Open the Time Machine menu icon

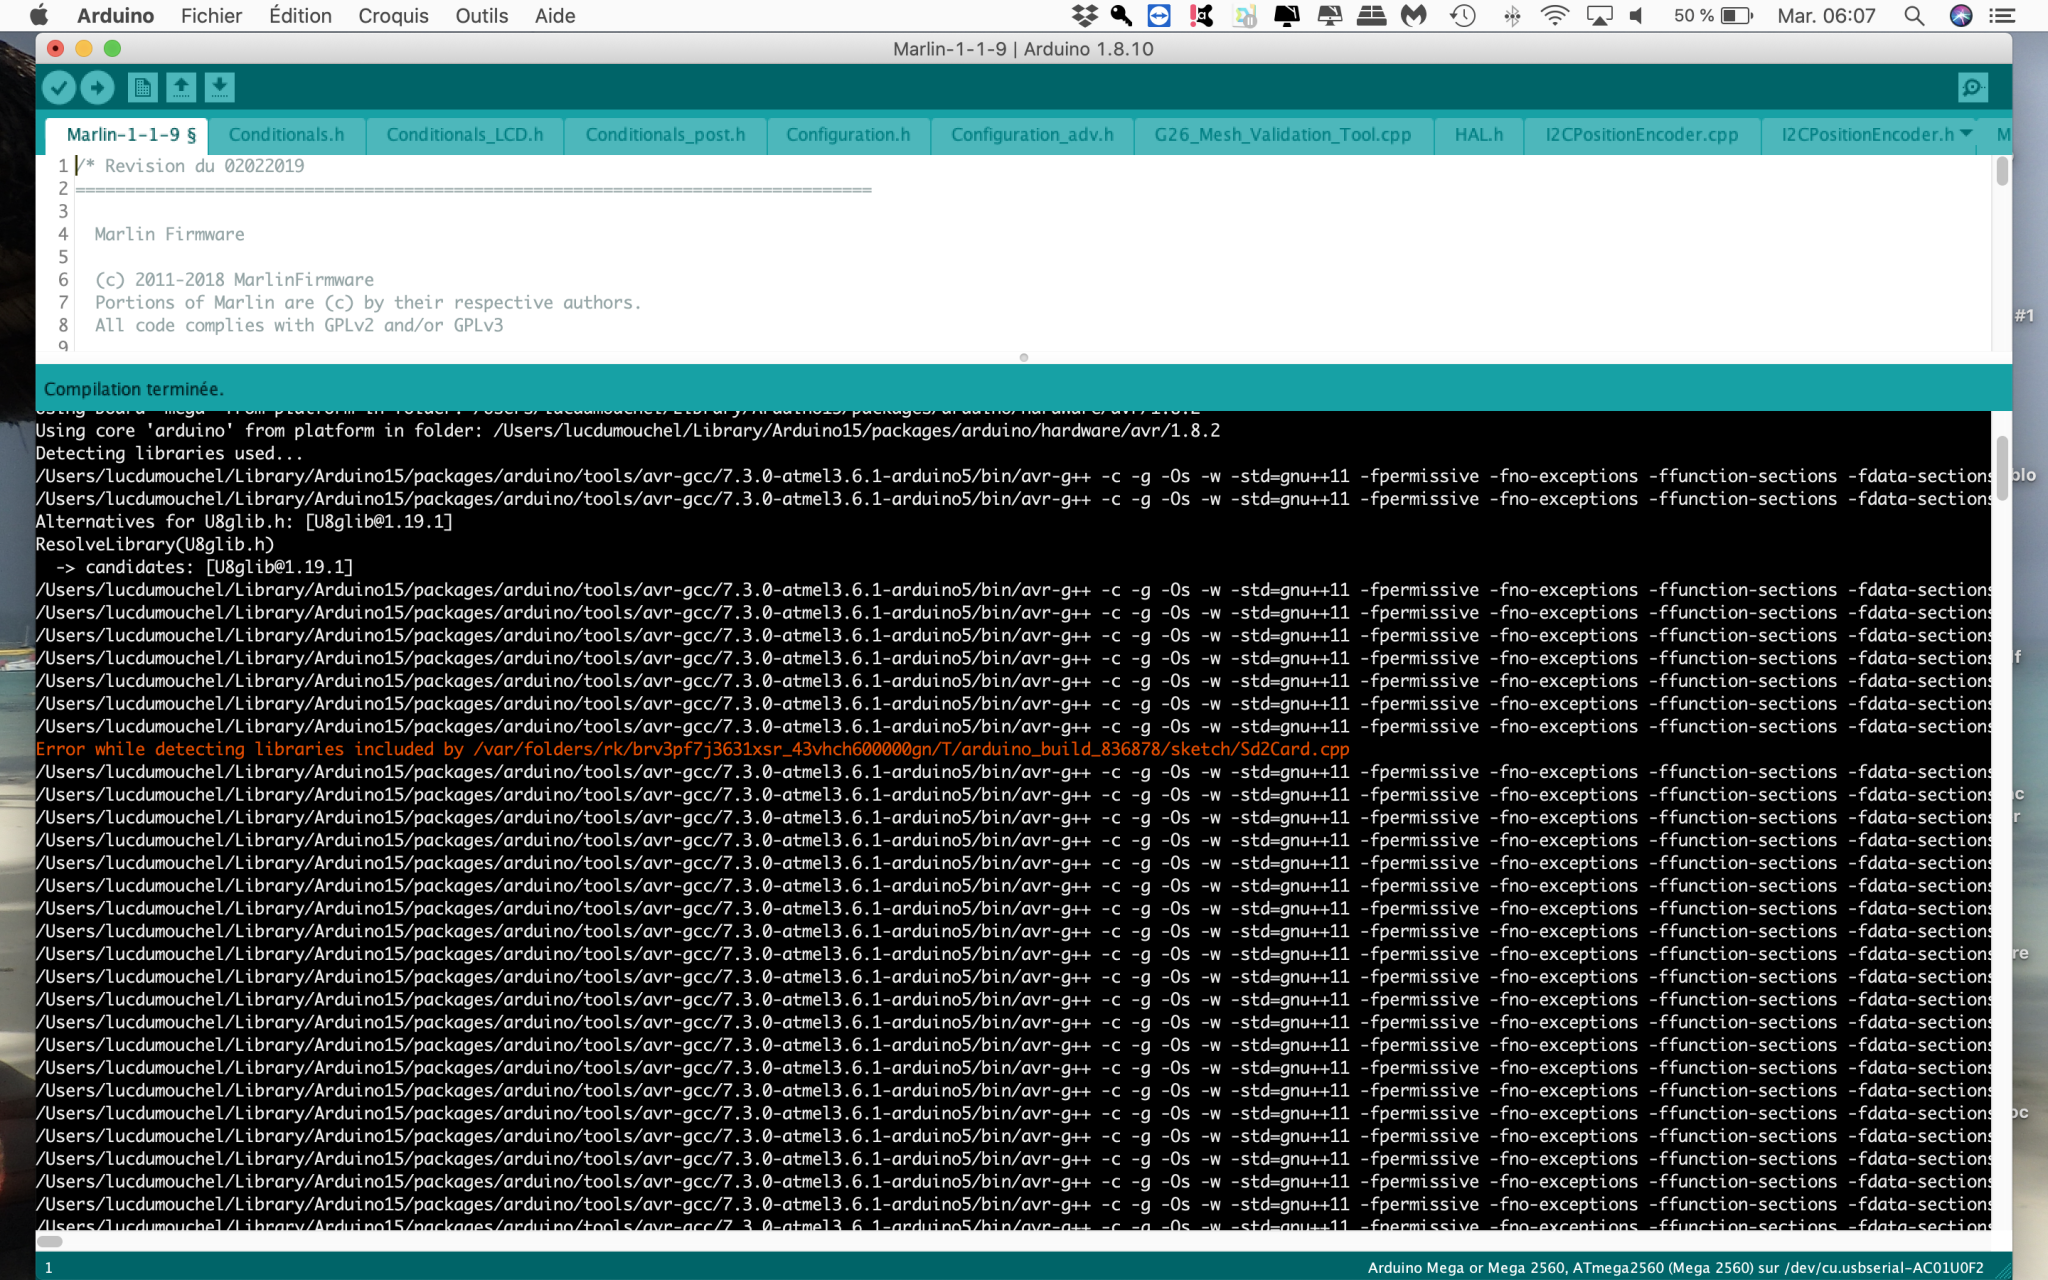[1463, 16]
